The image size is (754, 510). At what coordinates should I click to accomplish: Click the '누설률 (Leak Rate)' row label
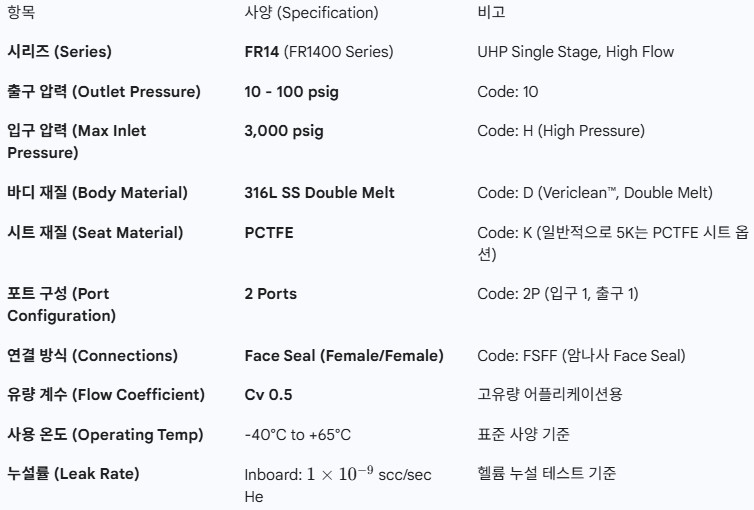pyautogui.click(x=73, y=474)
